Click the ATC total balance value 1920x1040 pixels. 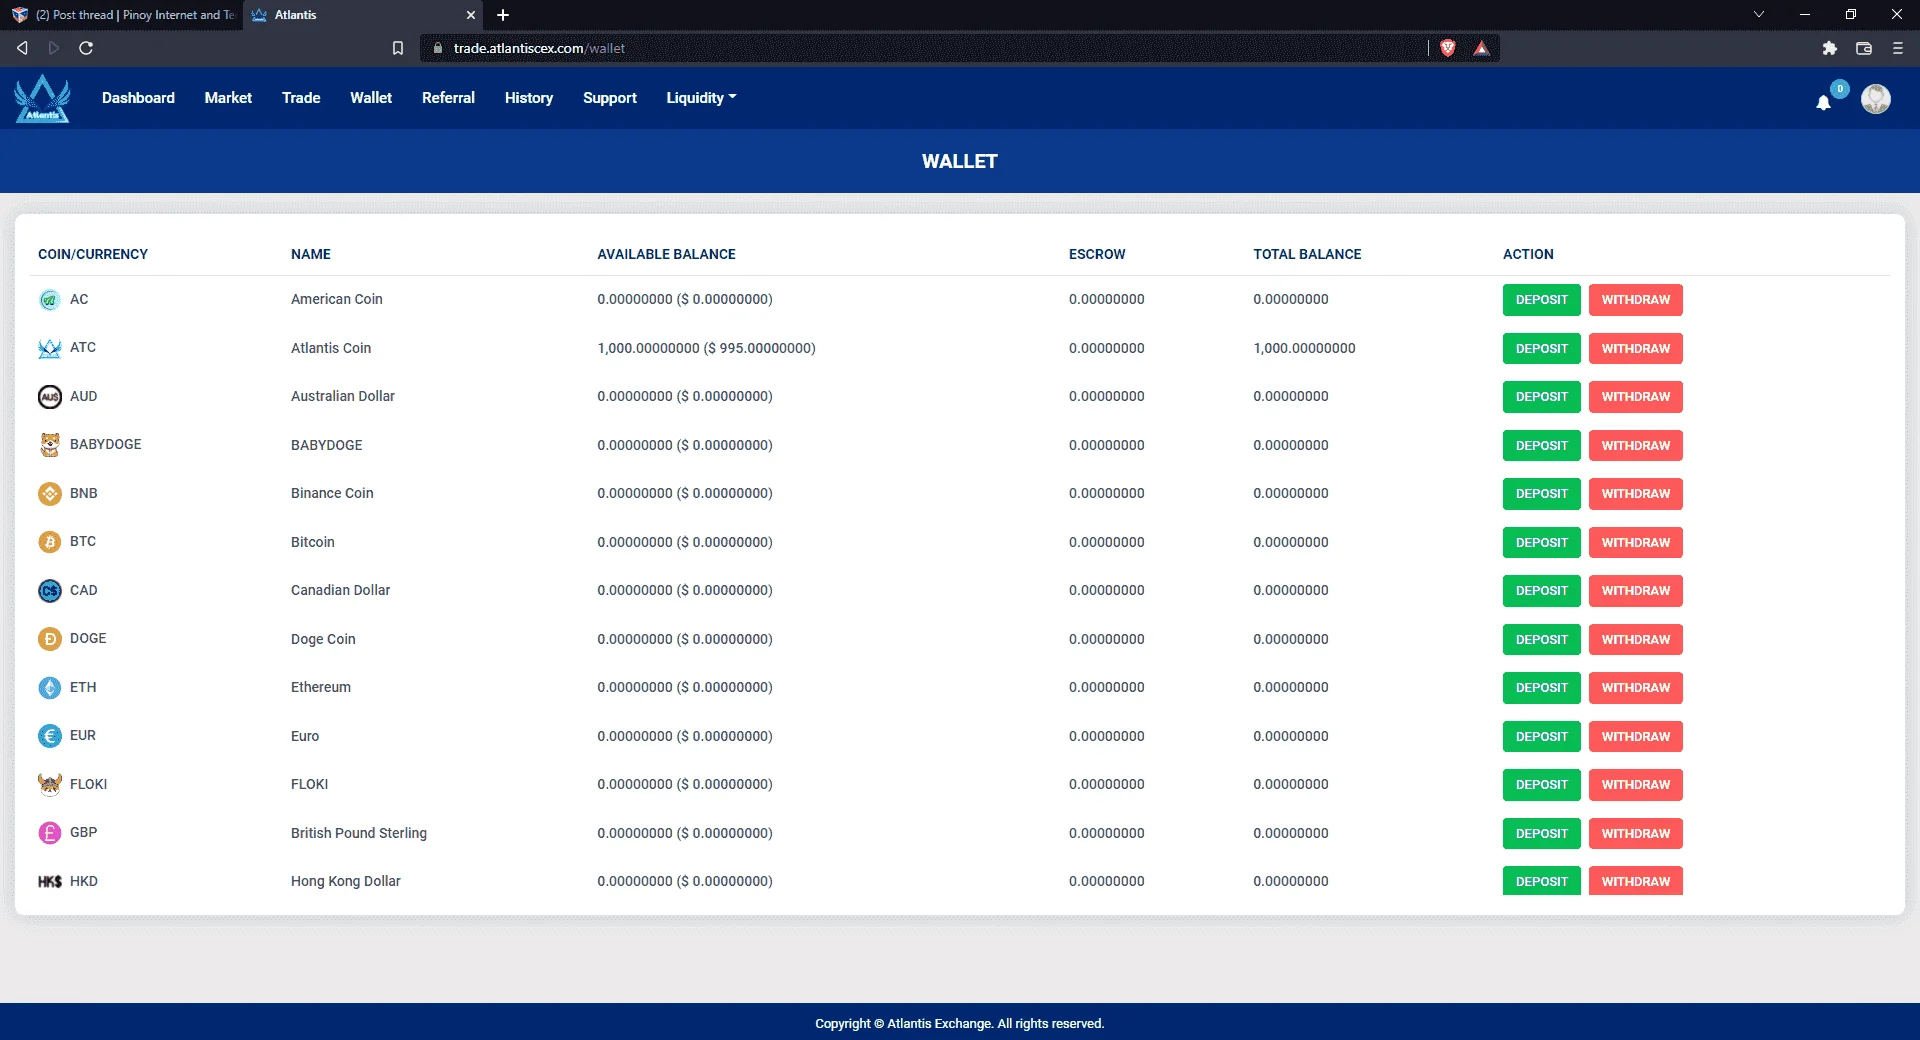coord(1304,349)
